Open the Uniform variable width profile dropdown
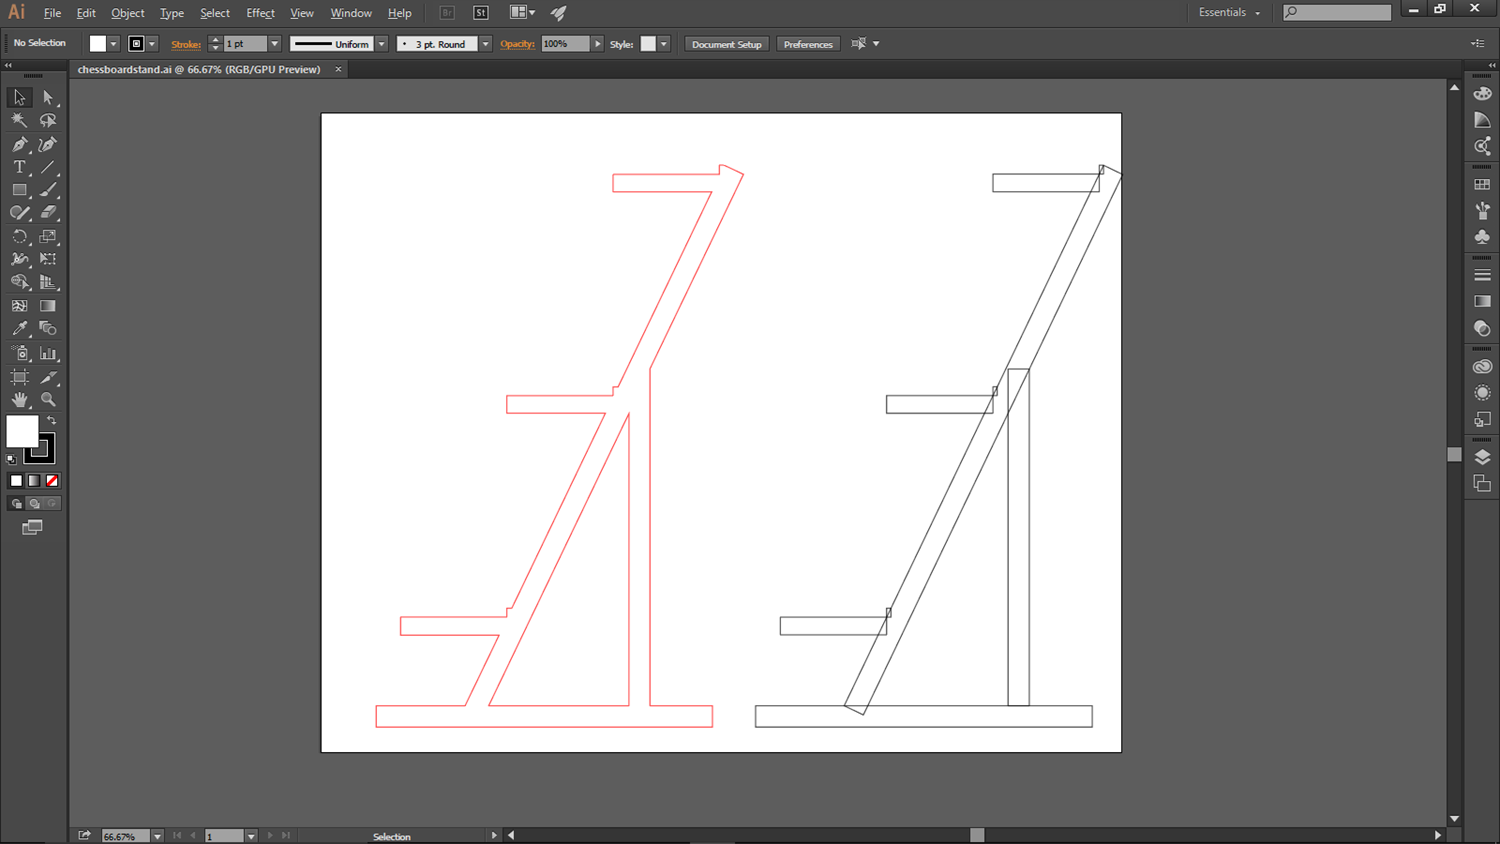1500x844 pixels. pos(382,44)
